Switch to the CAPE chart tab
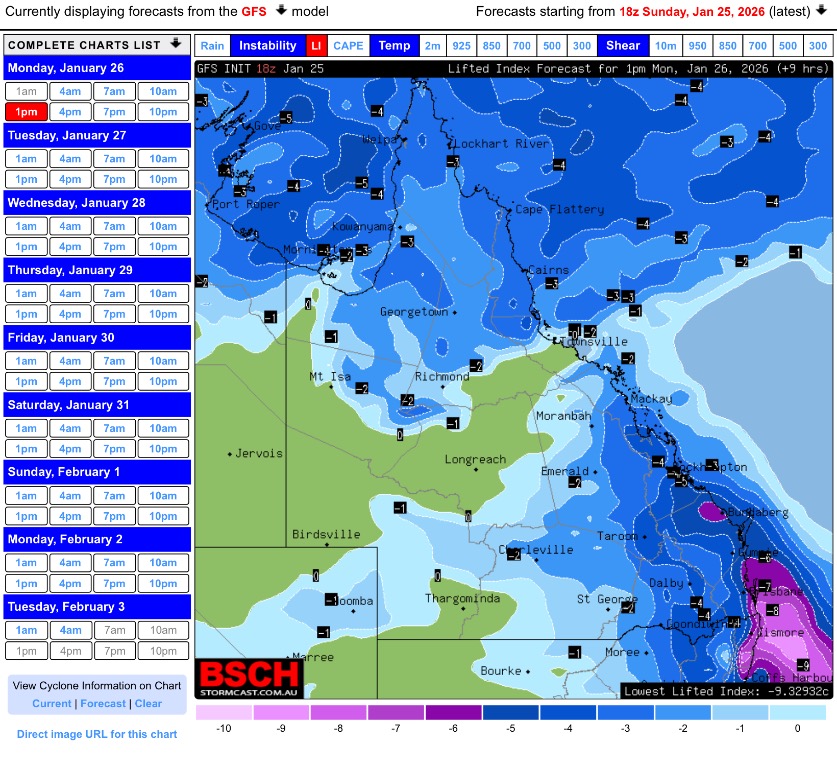This screenshot has width=837, height=767. [348, 46]
